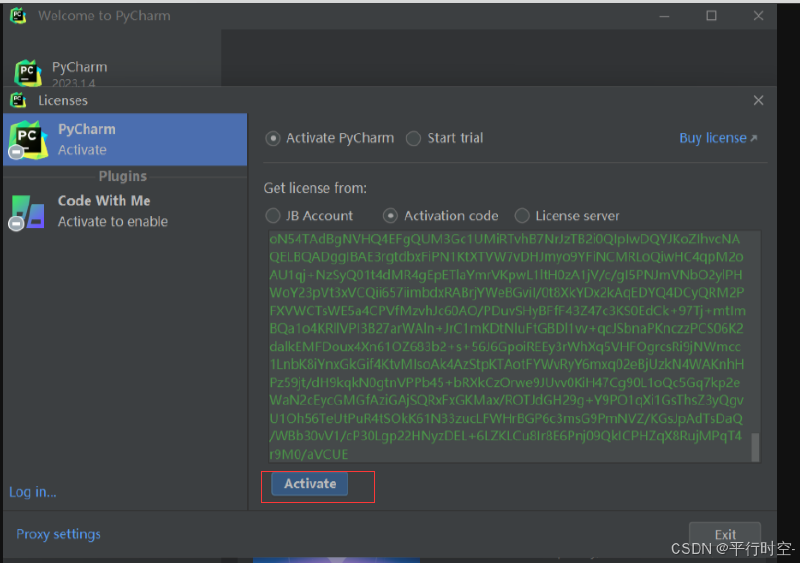Viewport: 800px width, 563px height.
Task: Click the Plugins section header
Action: 123,177
